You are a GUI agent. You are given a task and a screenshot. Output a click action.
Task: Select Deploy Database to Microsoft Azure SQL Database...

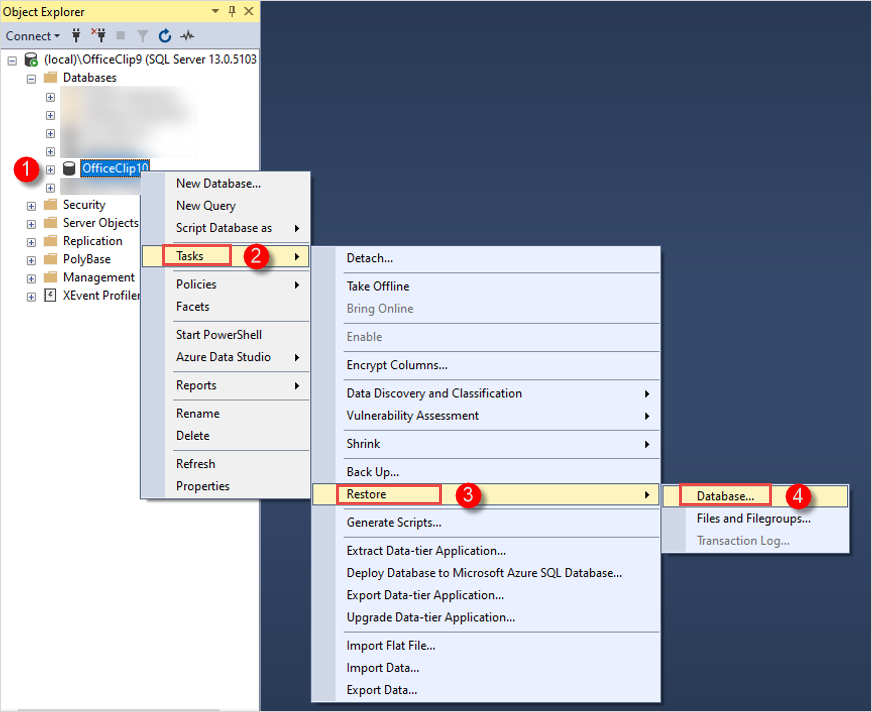tap(485, 573)
